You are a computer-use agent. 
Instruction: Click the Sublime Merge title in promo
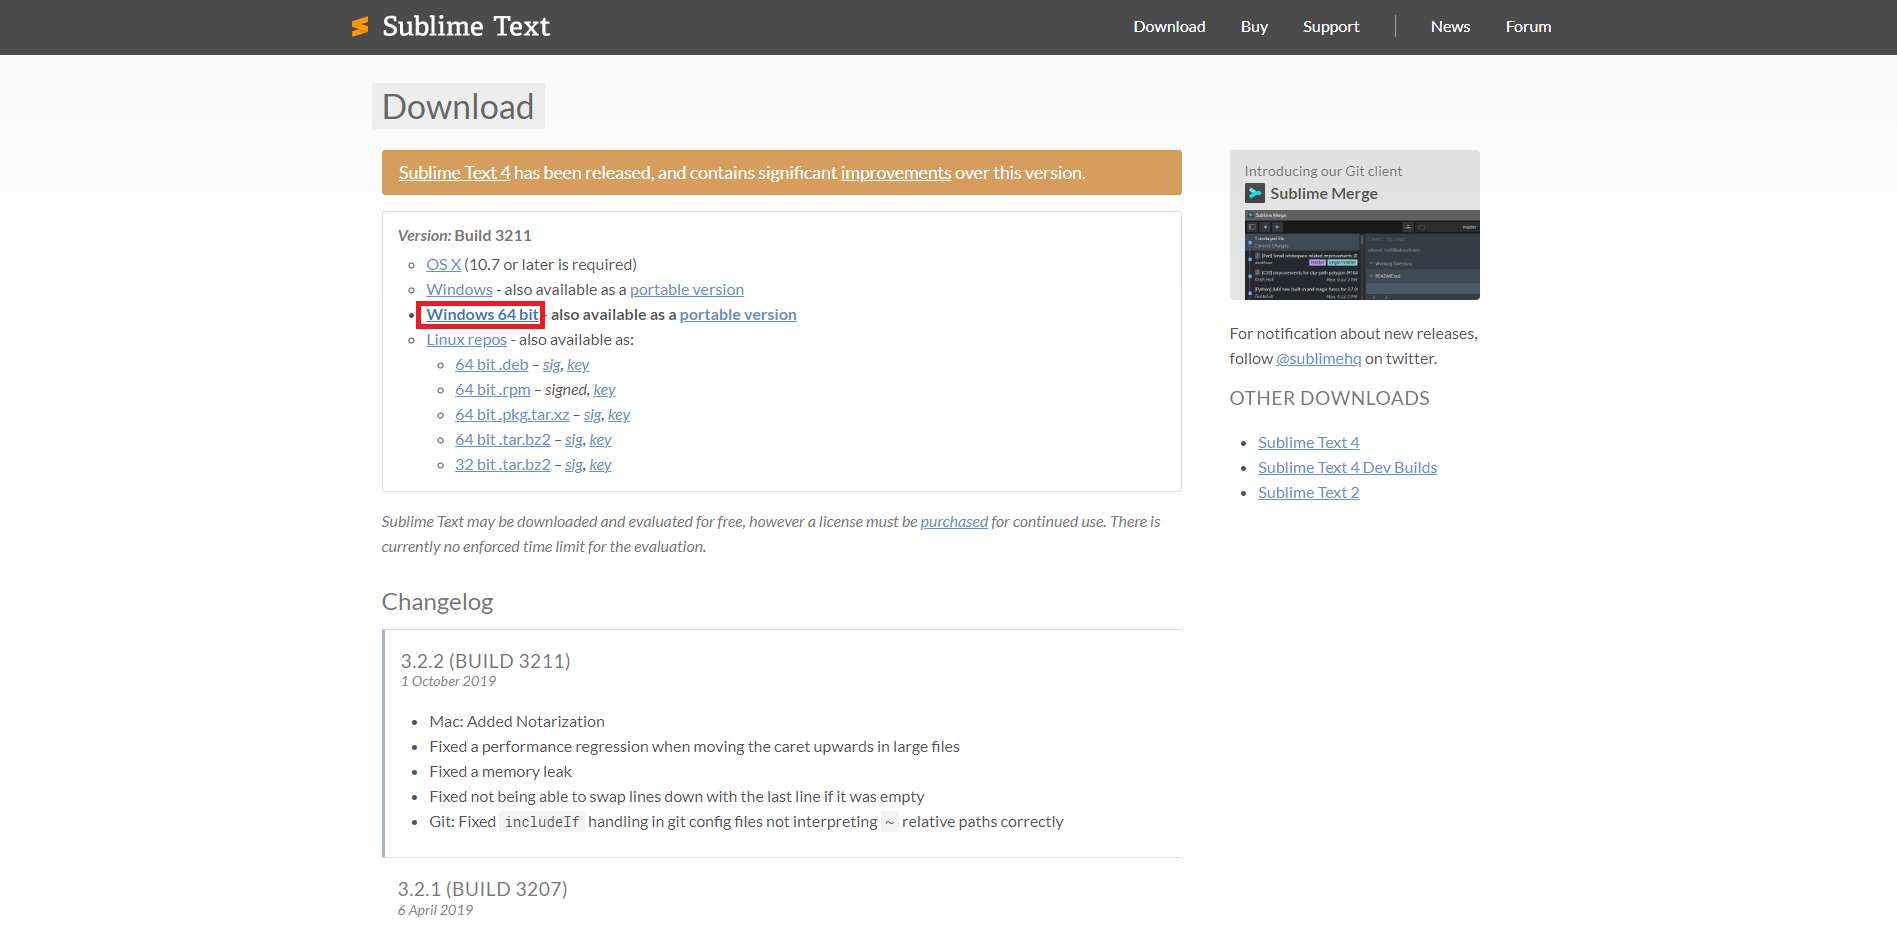(x=1323, y=194)
